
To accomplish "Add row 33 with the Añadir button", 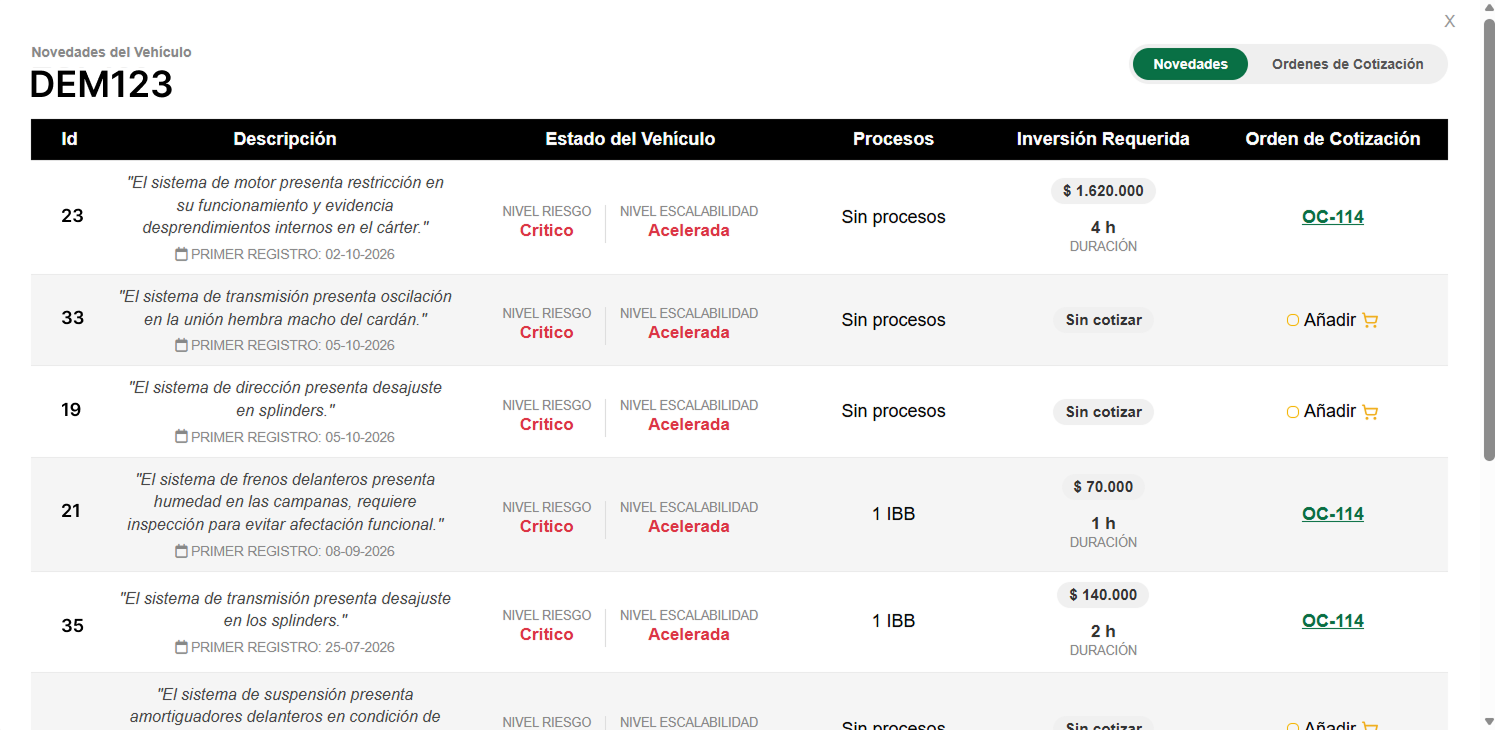I will 1332,320.
